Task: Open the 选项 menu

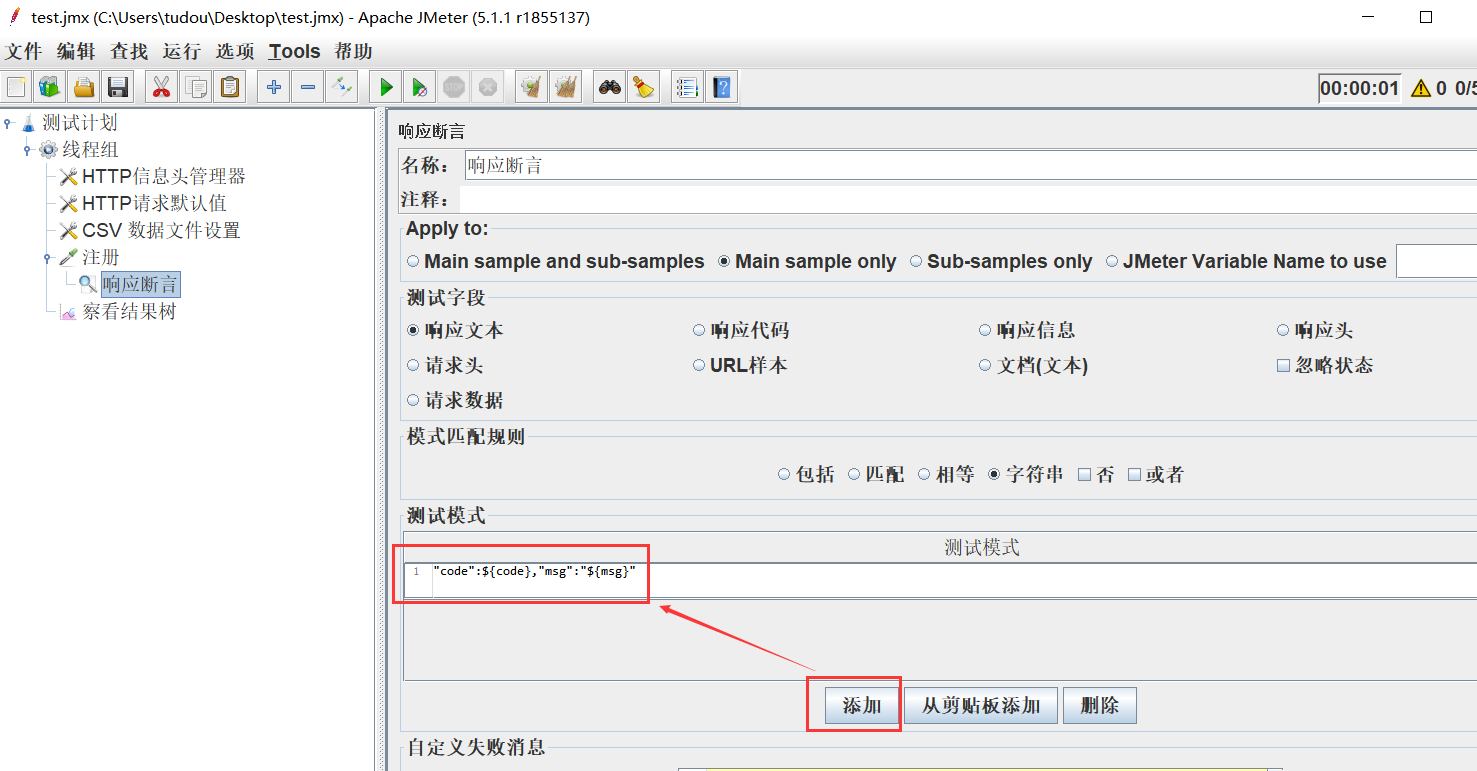Action: pyautogui.click(x=235, y=51)
